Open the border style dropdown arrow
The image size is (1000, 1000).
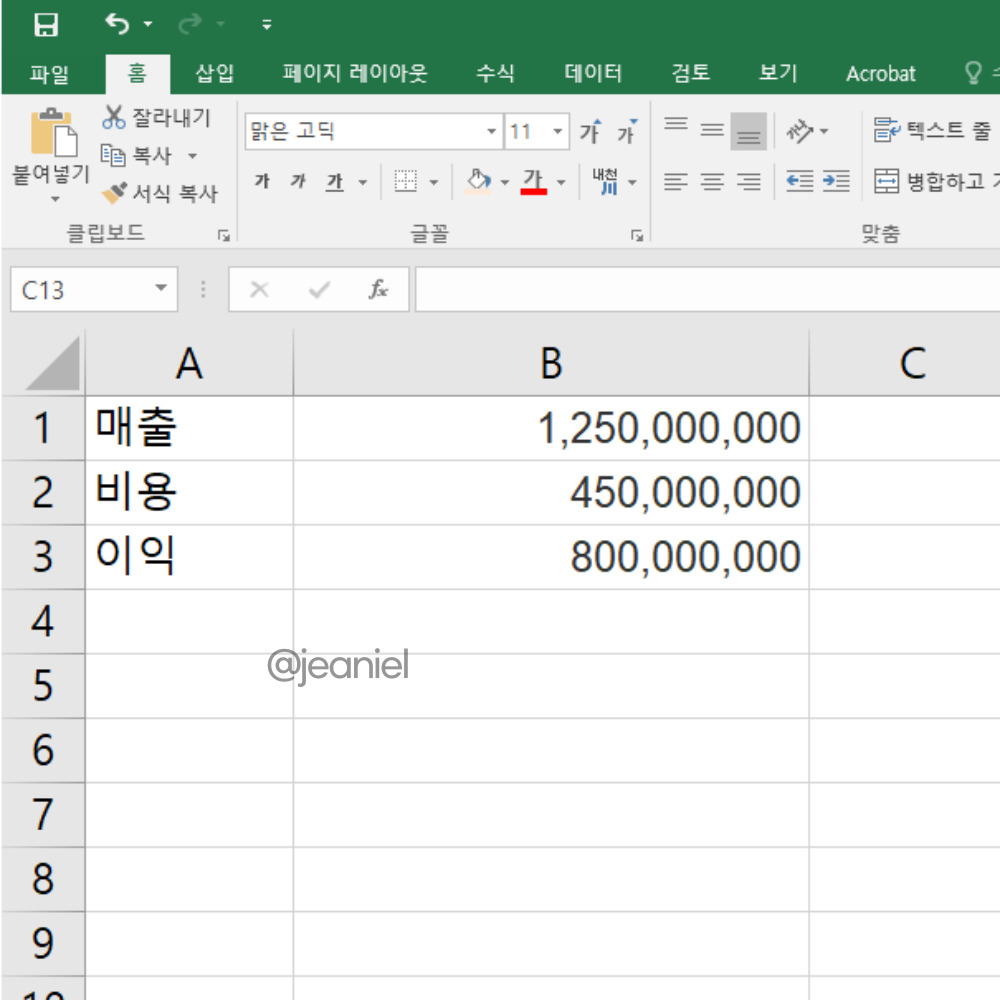(x=432, y=181)
